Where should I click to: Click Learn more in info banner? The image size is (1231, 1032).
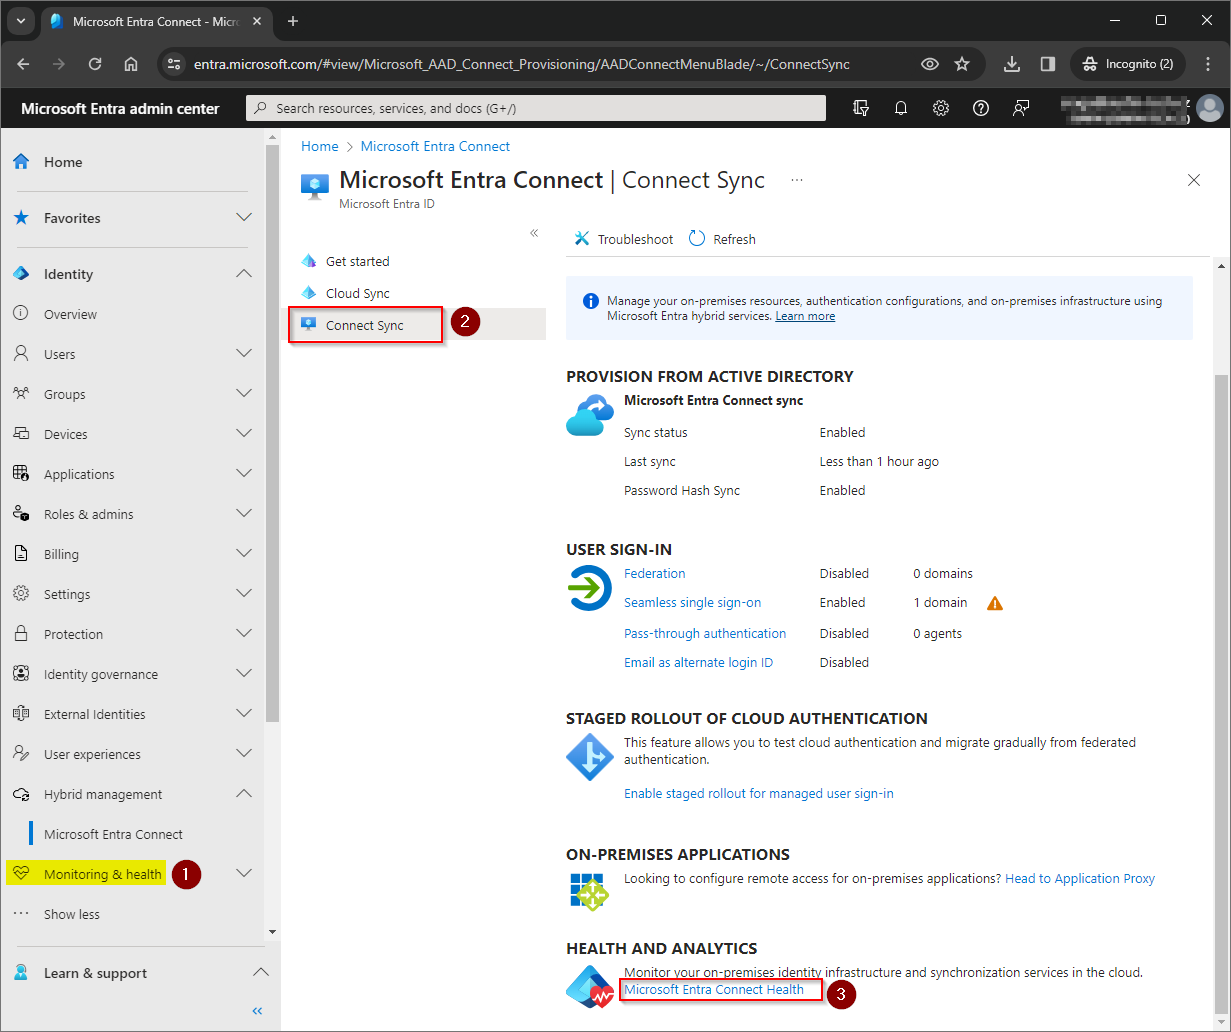click(x=805, y=316)
